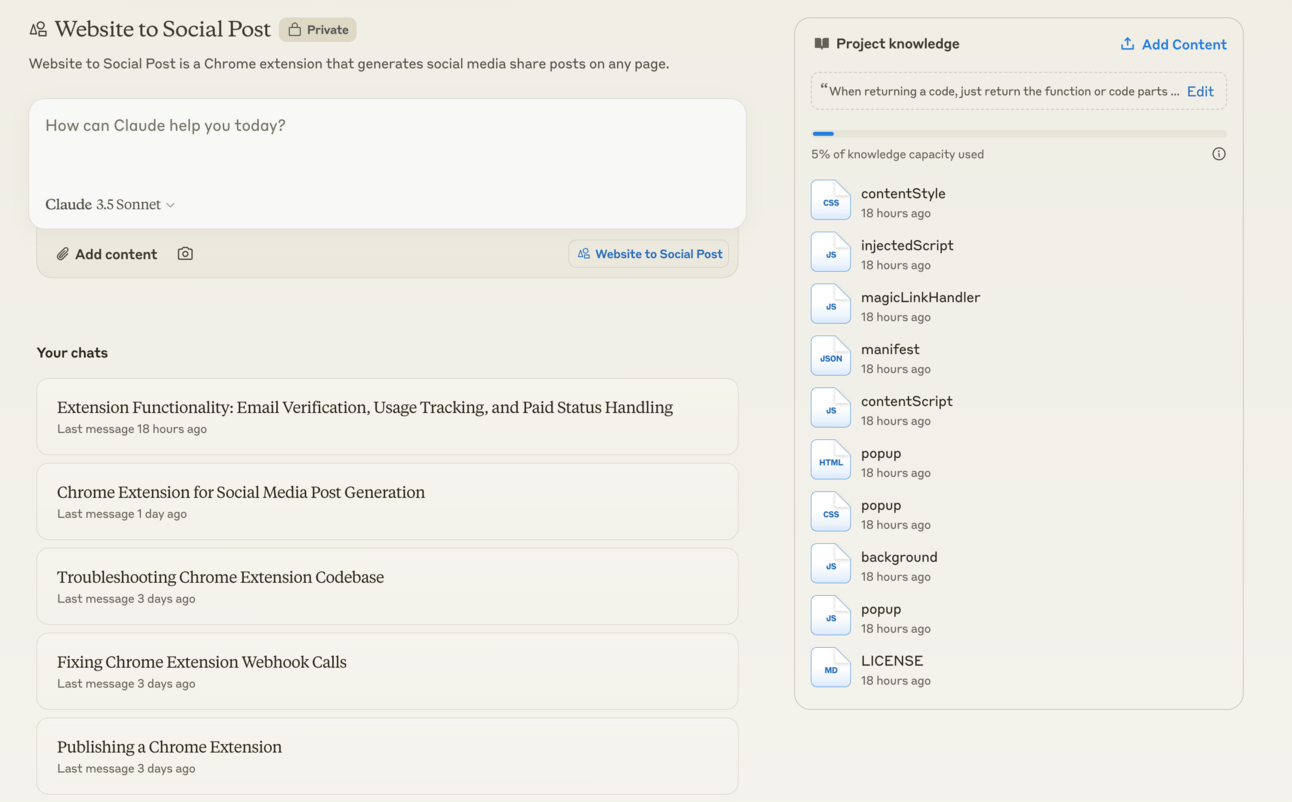
Task: Expand the Claude 3.5 Sonnet model dropdown
Action: [x=110, y=205]
